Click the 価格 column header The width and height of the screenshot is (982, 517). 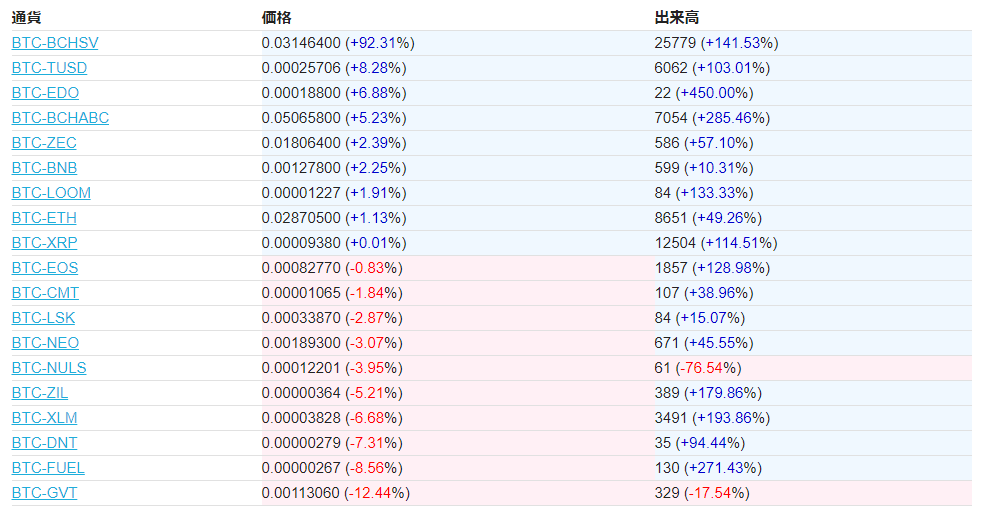276,17
